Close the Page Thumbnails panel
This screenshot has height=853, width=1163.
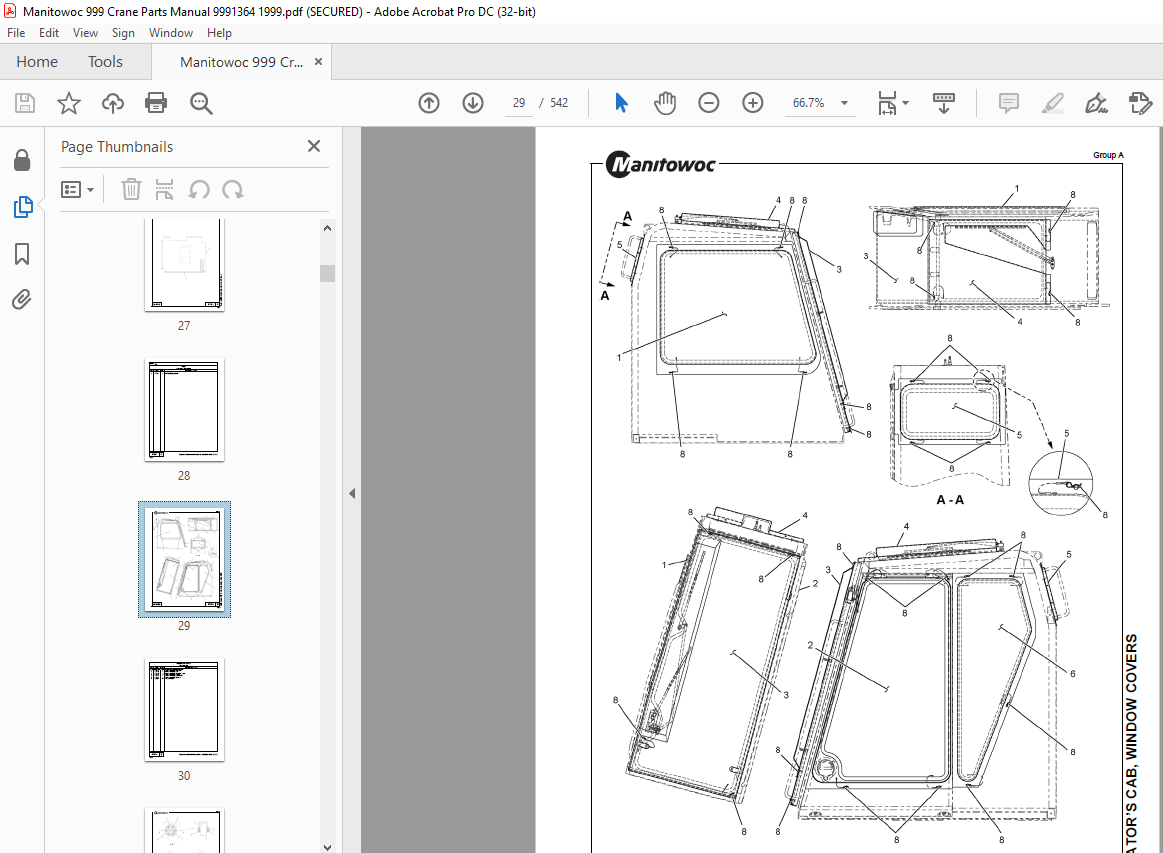[314, 146]
